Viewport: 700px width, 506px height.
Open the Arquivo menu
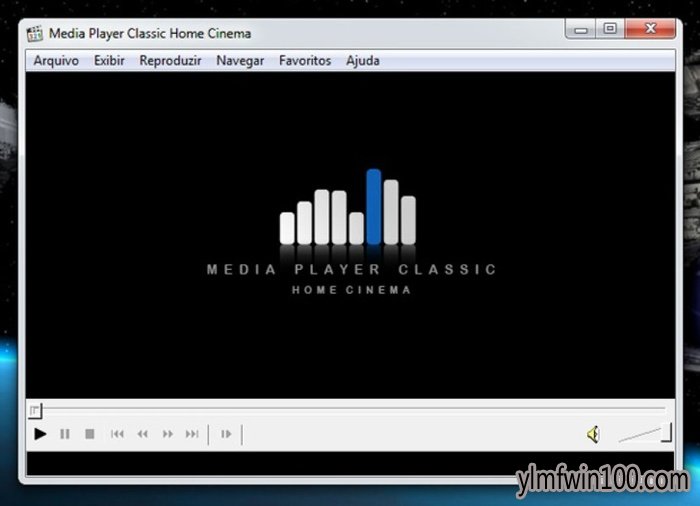pos(56,60)
